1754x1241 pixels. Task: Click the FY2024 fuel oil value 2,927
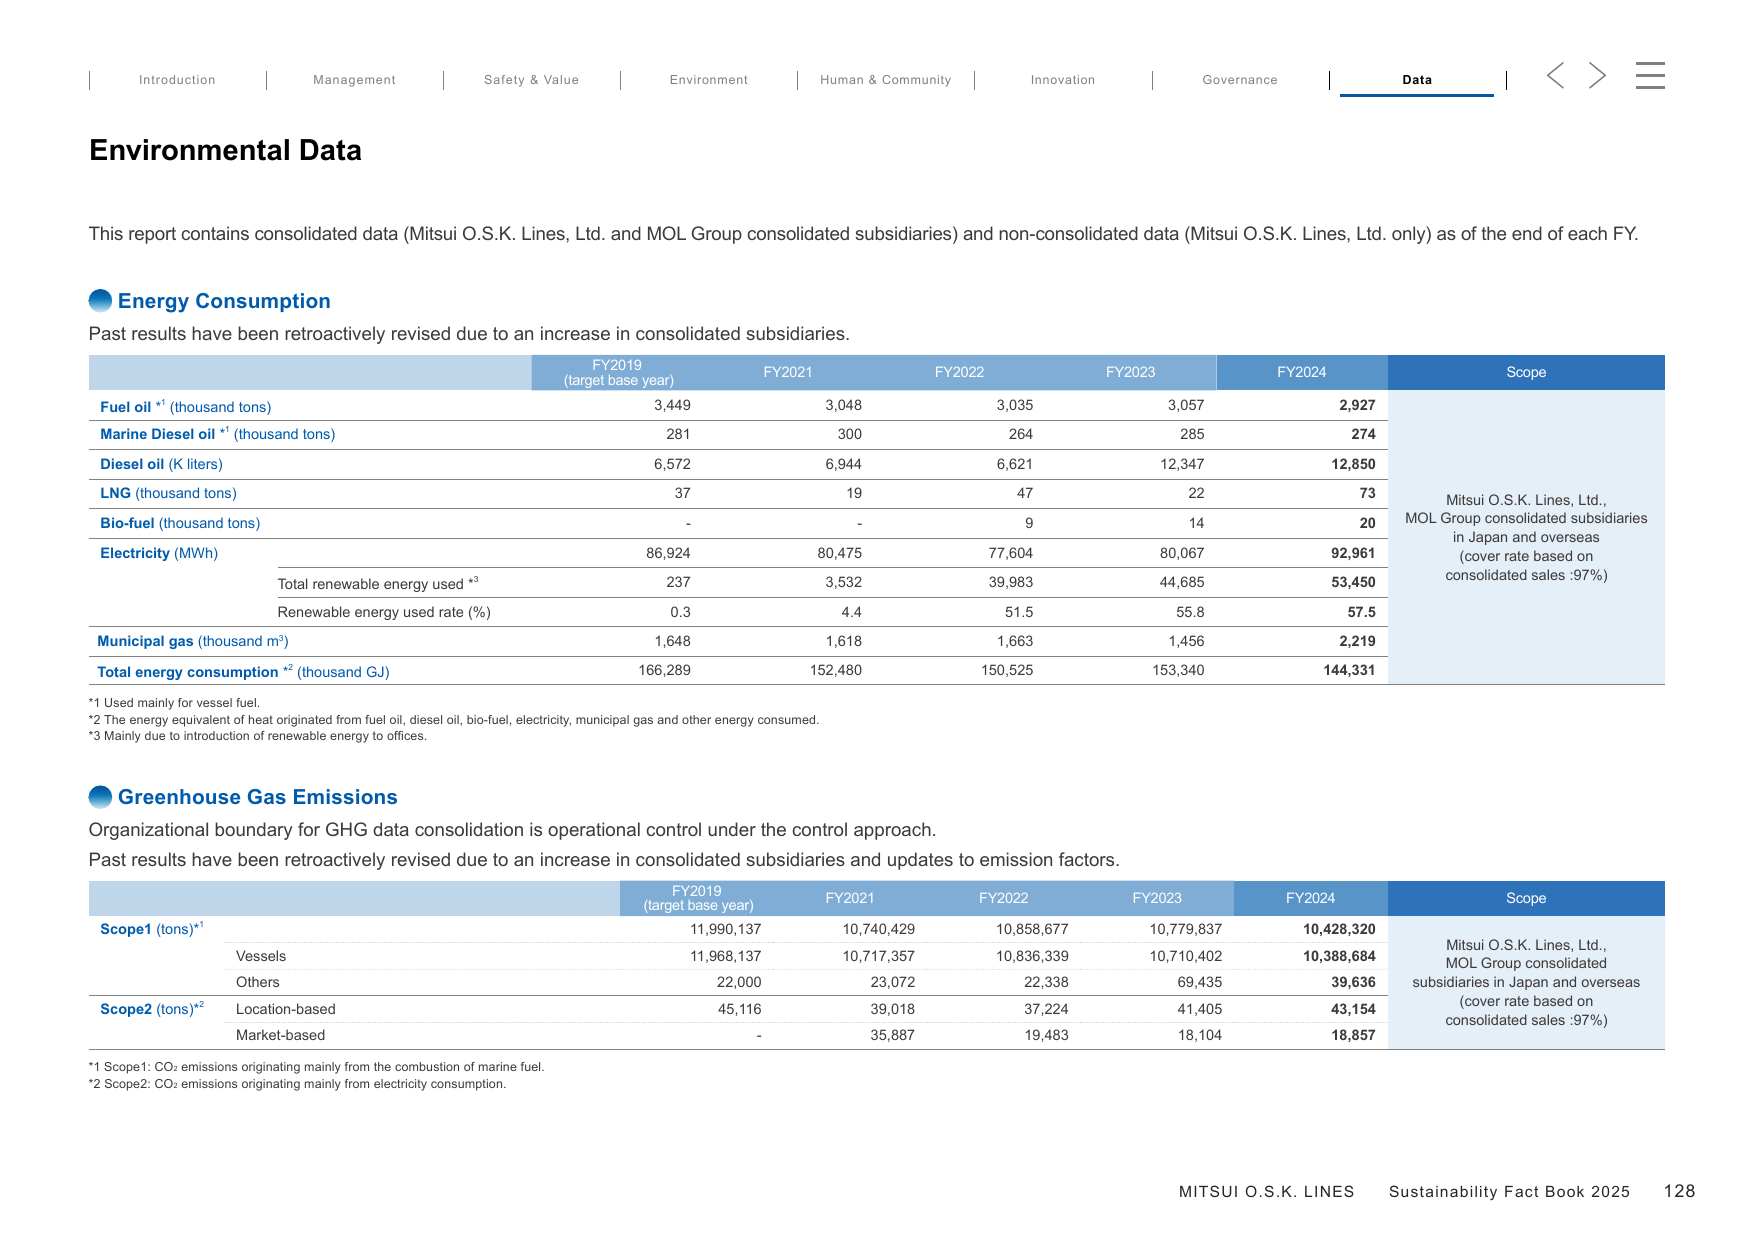1357,405
